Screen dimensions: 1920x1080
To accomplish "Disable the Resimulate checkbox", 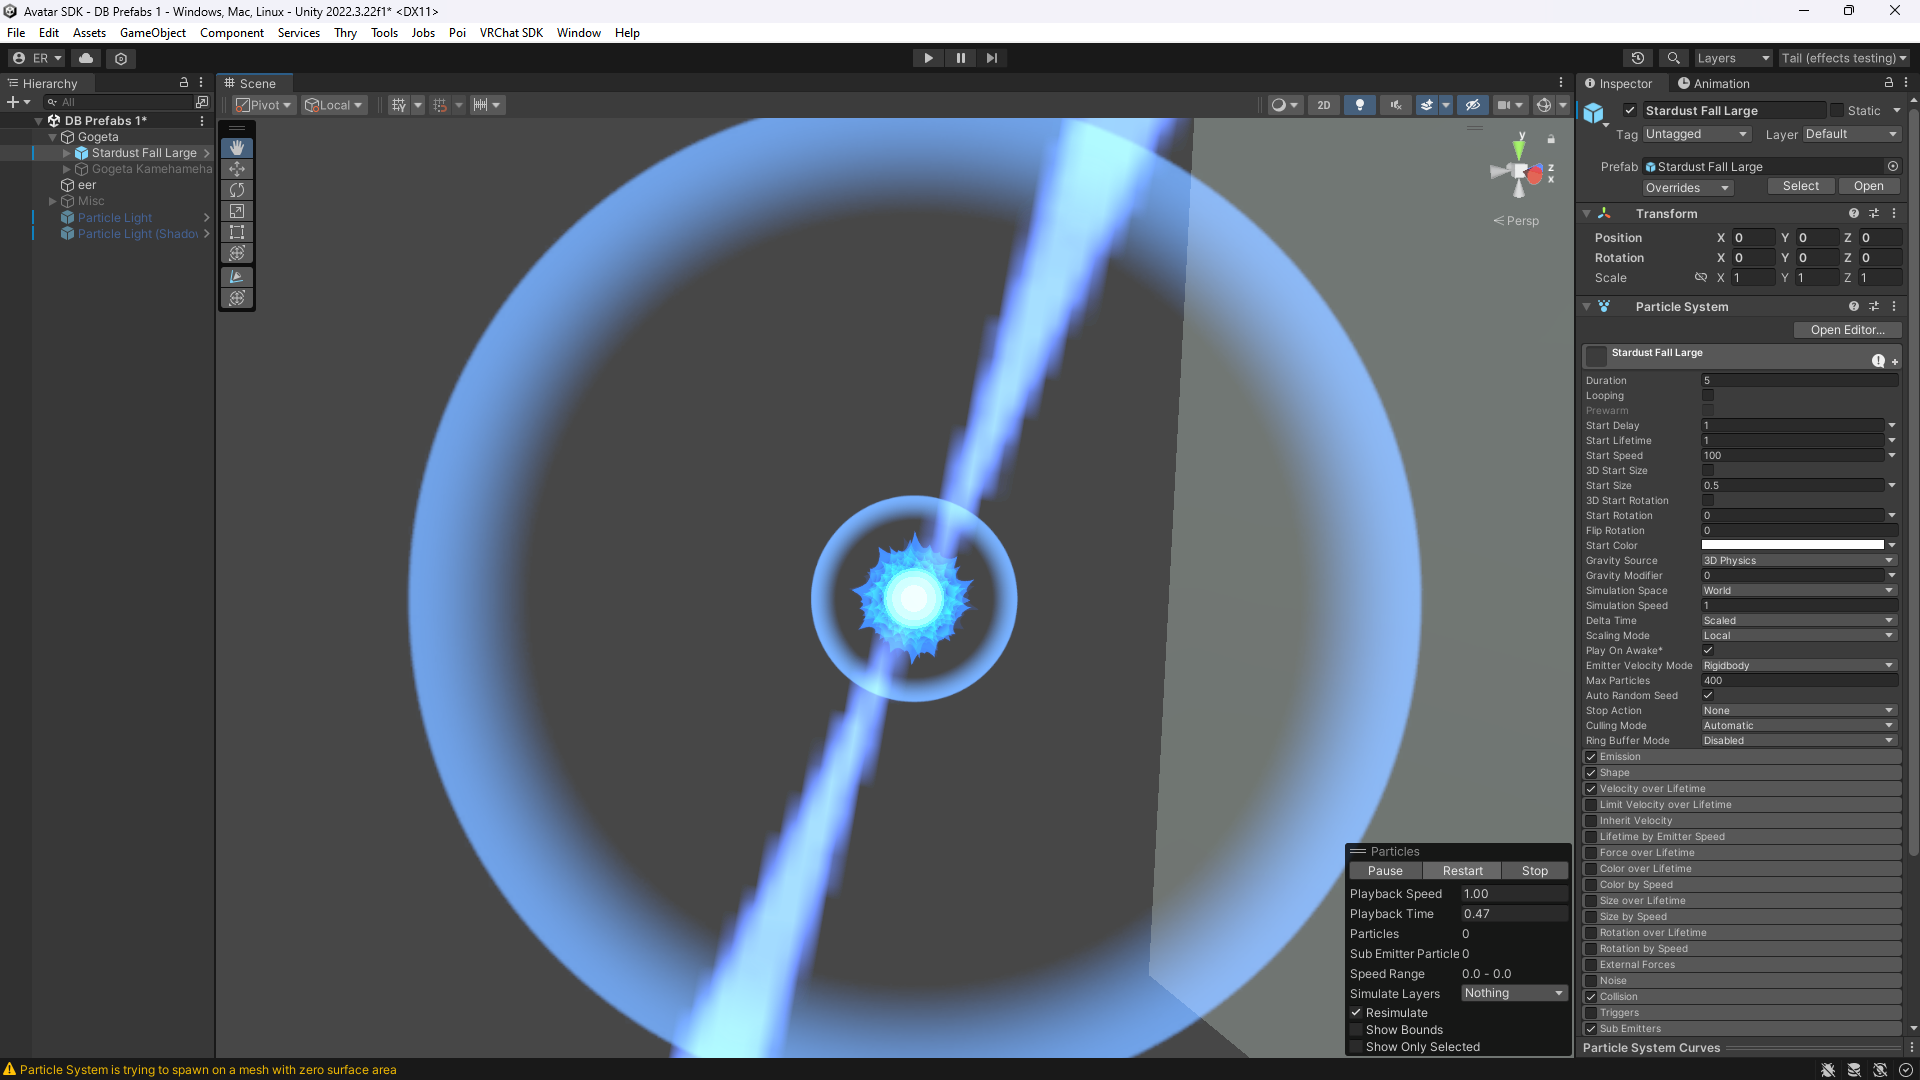I will click(1357, 1013).
